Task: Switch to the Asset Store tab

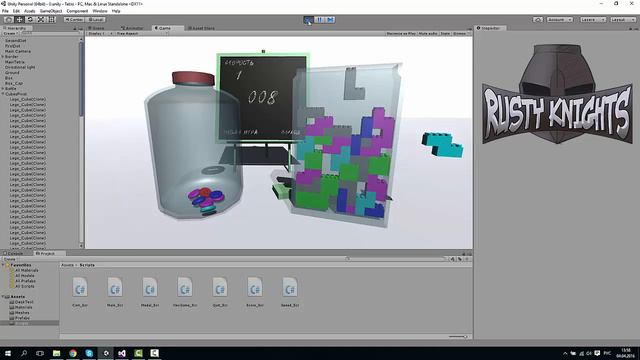Action: [202, 28]
